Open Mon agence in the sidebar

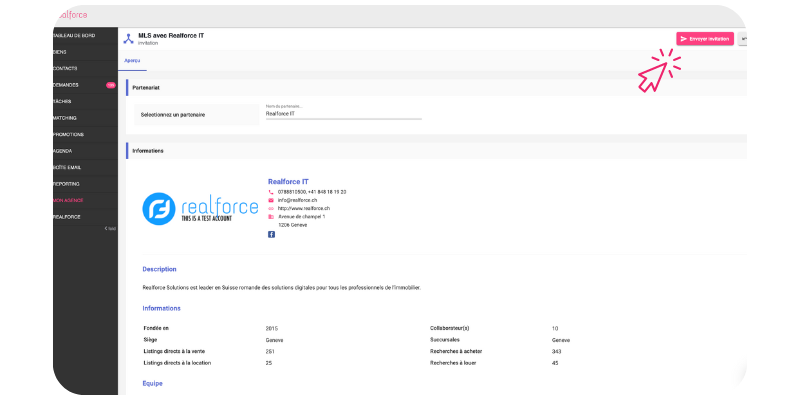tap(68, 201)
